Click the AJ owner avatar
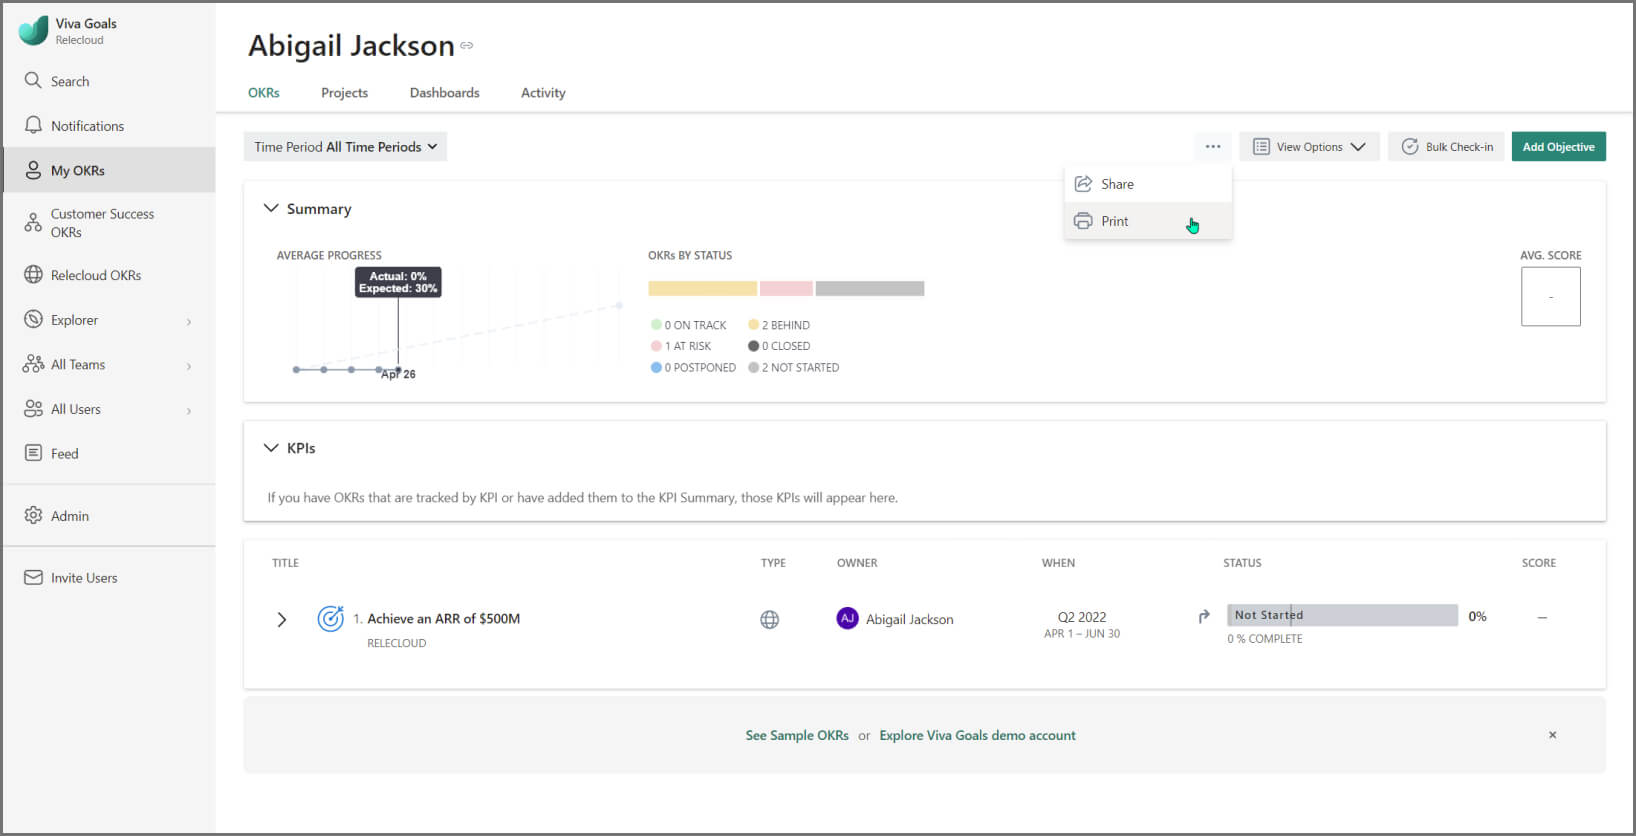 pos(847,618)
